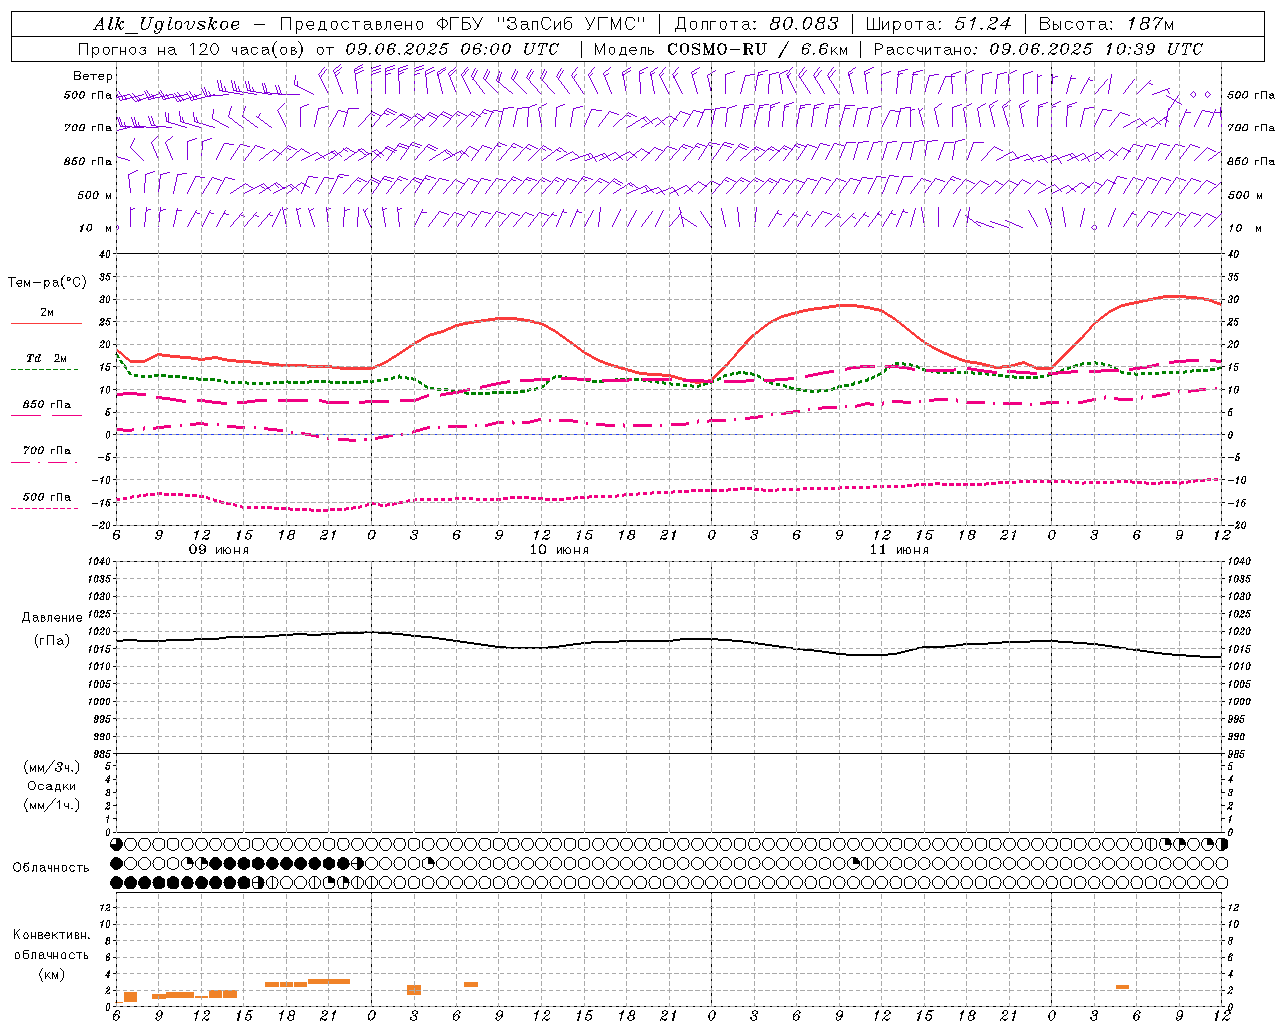This screenshot has width=1280, height=1024.
Task: Click the station name Alk_Uglovskoe
Action: point(167,24)
